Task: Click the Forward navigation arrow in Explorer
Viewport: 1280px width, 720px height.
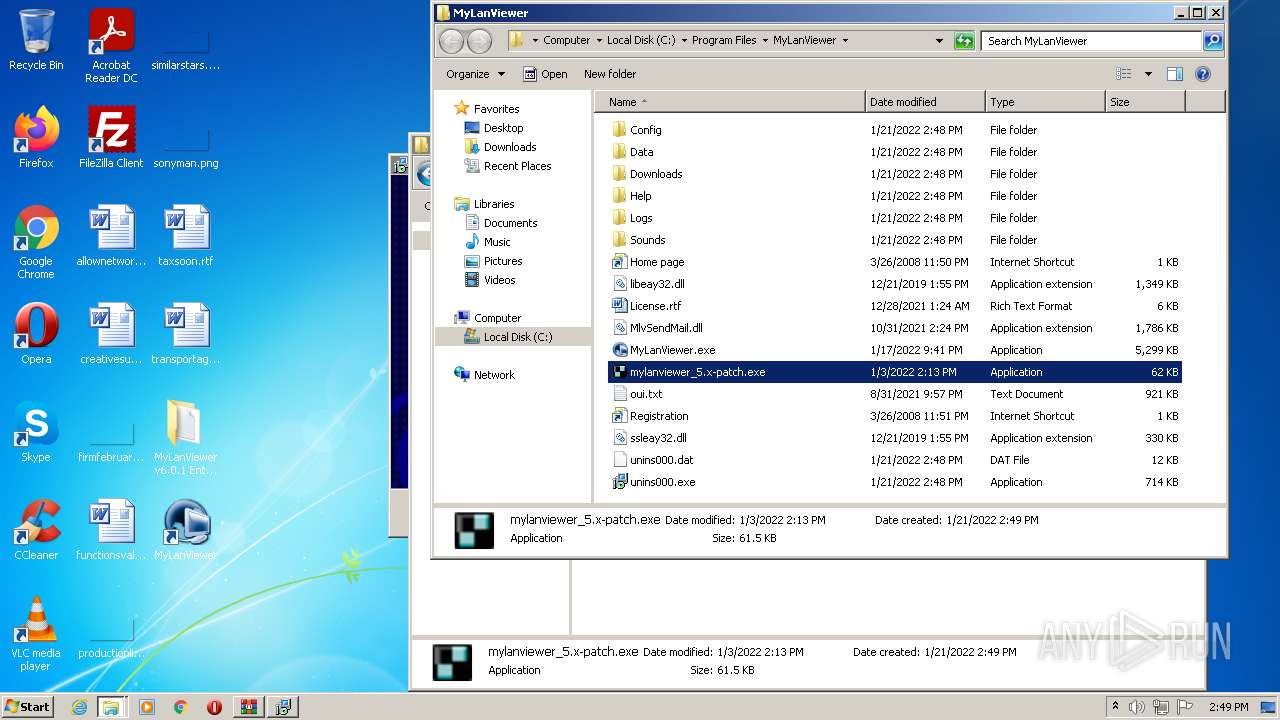Action: (x=480, y=41)
